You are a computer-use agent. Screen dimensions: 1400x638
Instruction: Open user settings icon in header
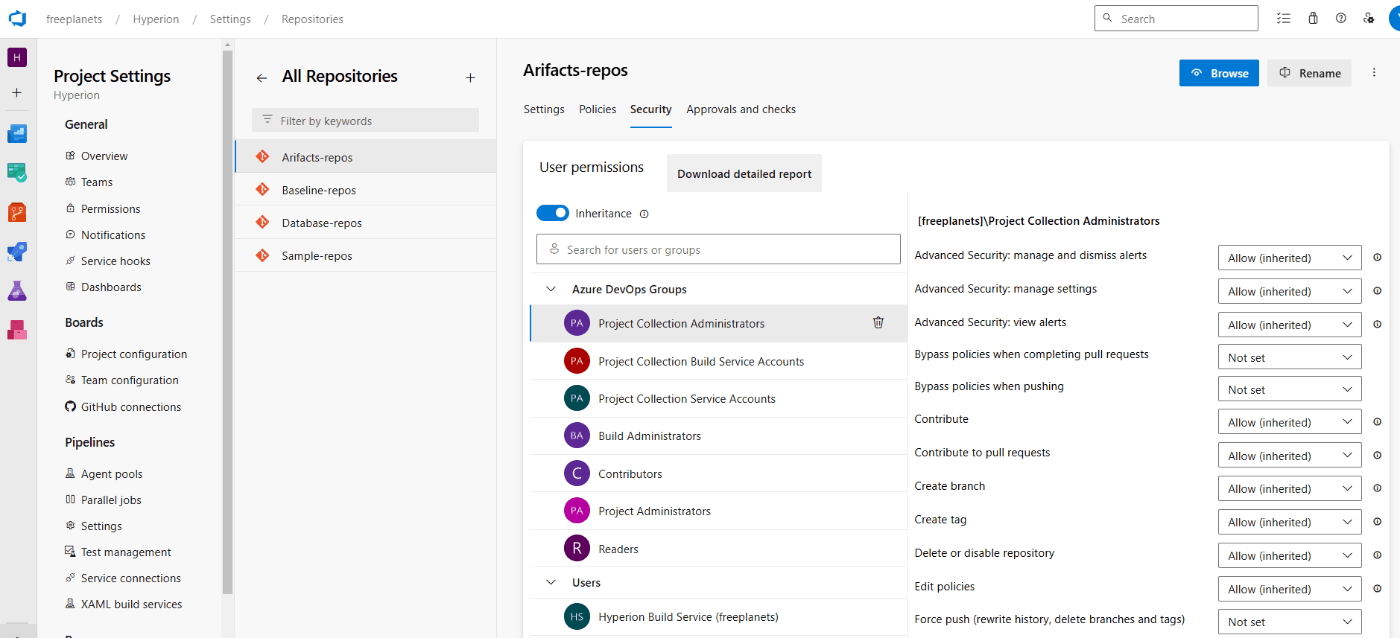1369,18
